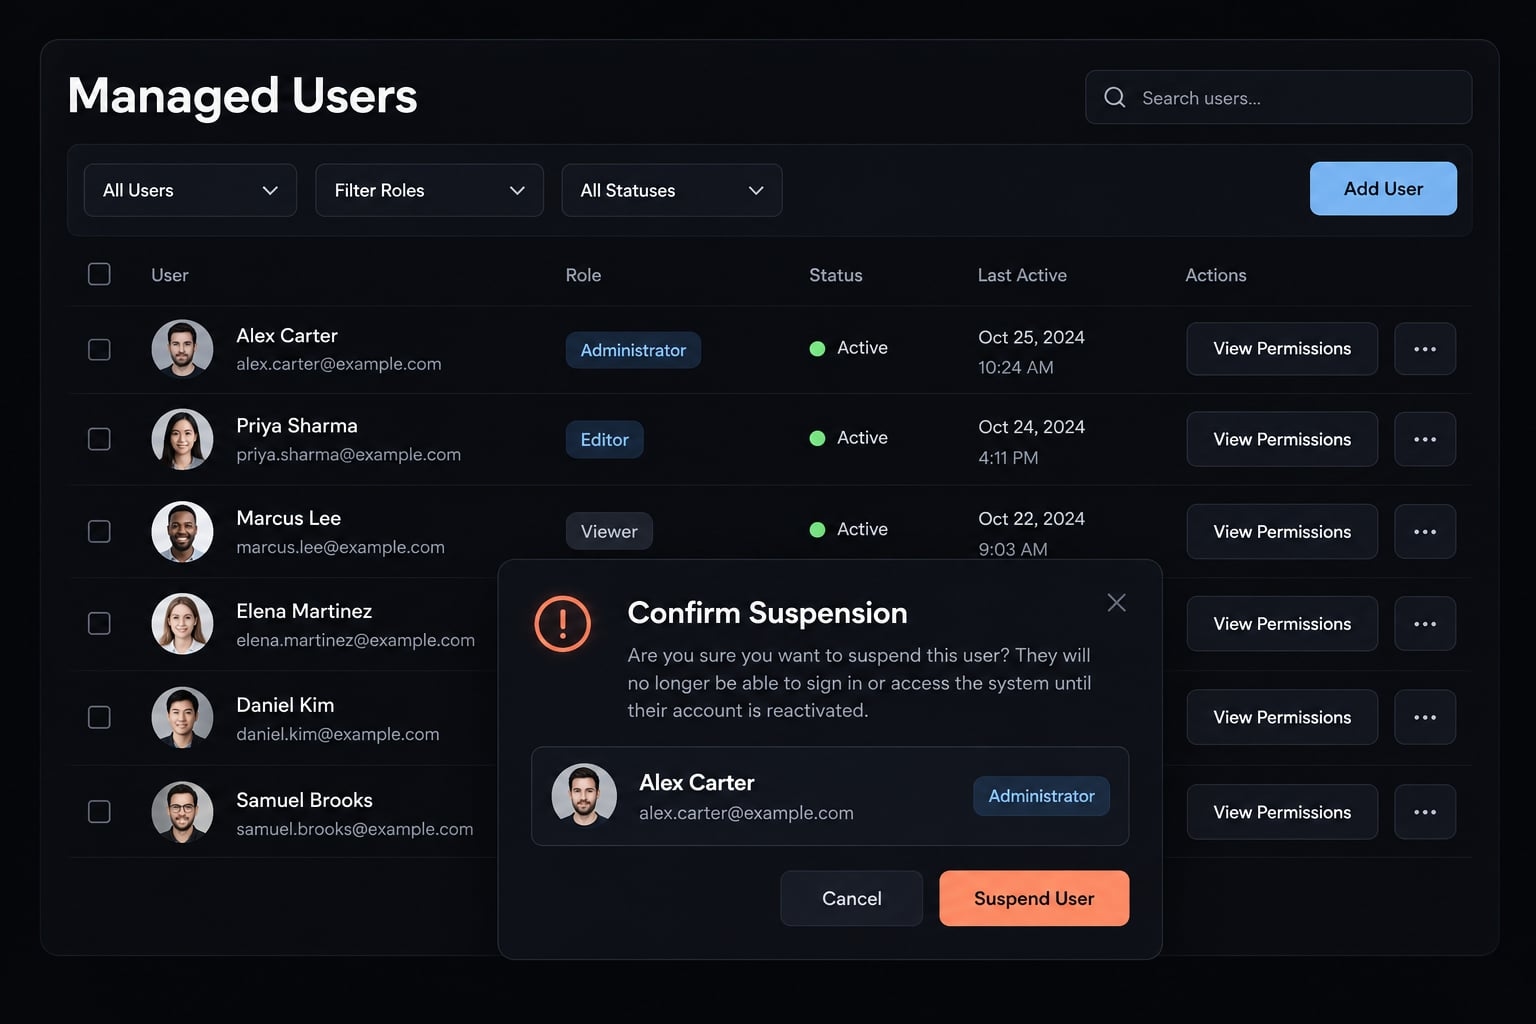Expand the Filter Roles dropdown

(429, 190)
